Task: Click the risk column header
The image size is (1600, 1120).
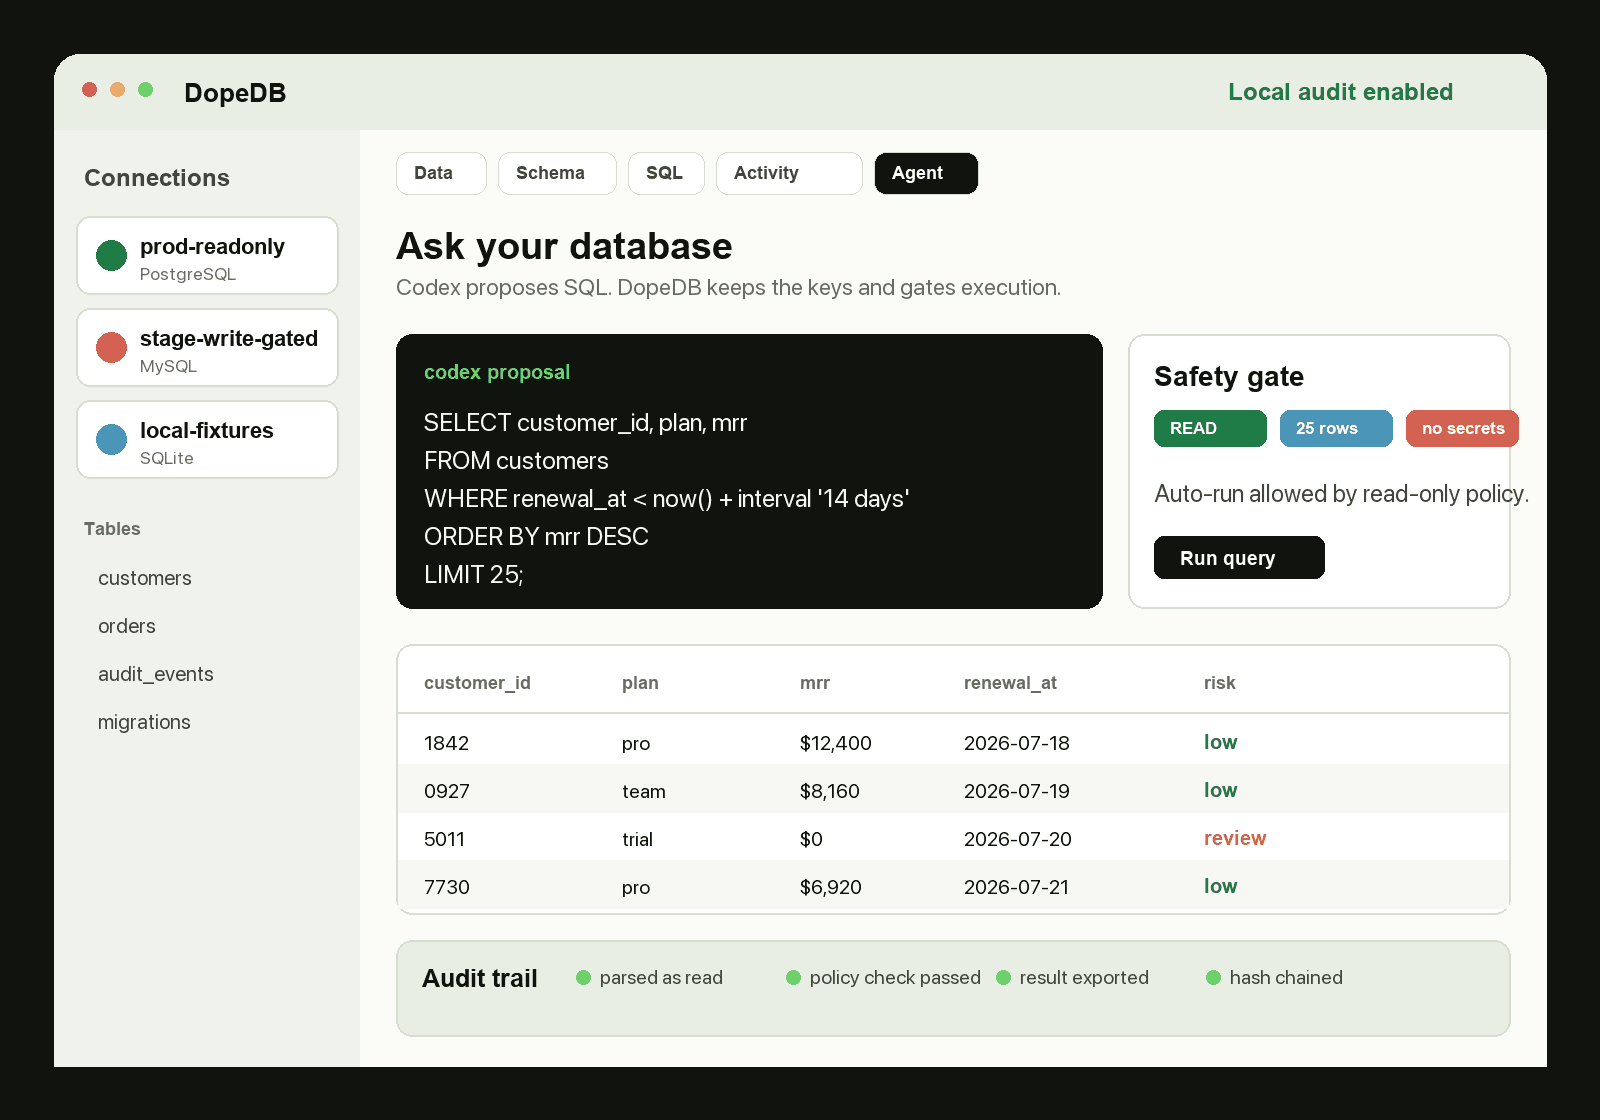Action: click(1219, 683)
